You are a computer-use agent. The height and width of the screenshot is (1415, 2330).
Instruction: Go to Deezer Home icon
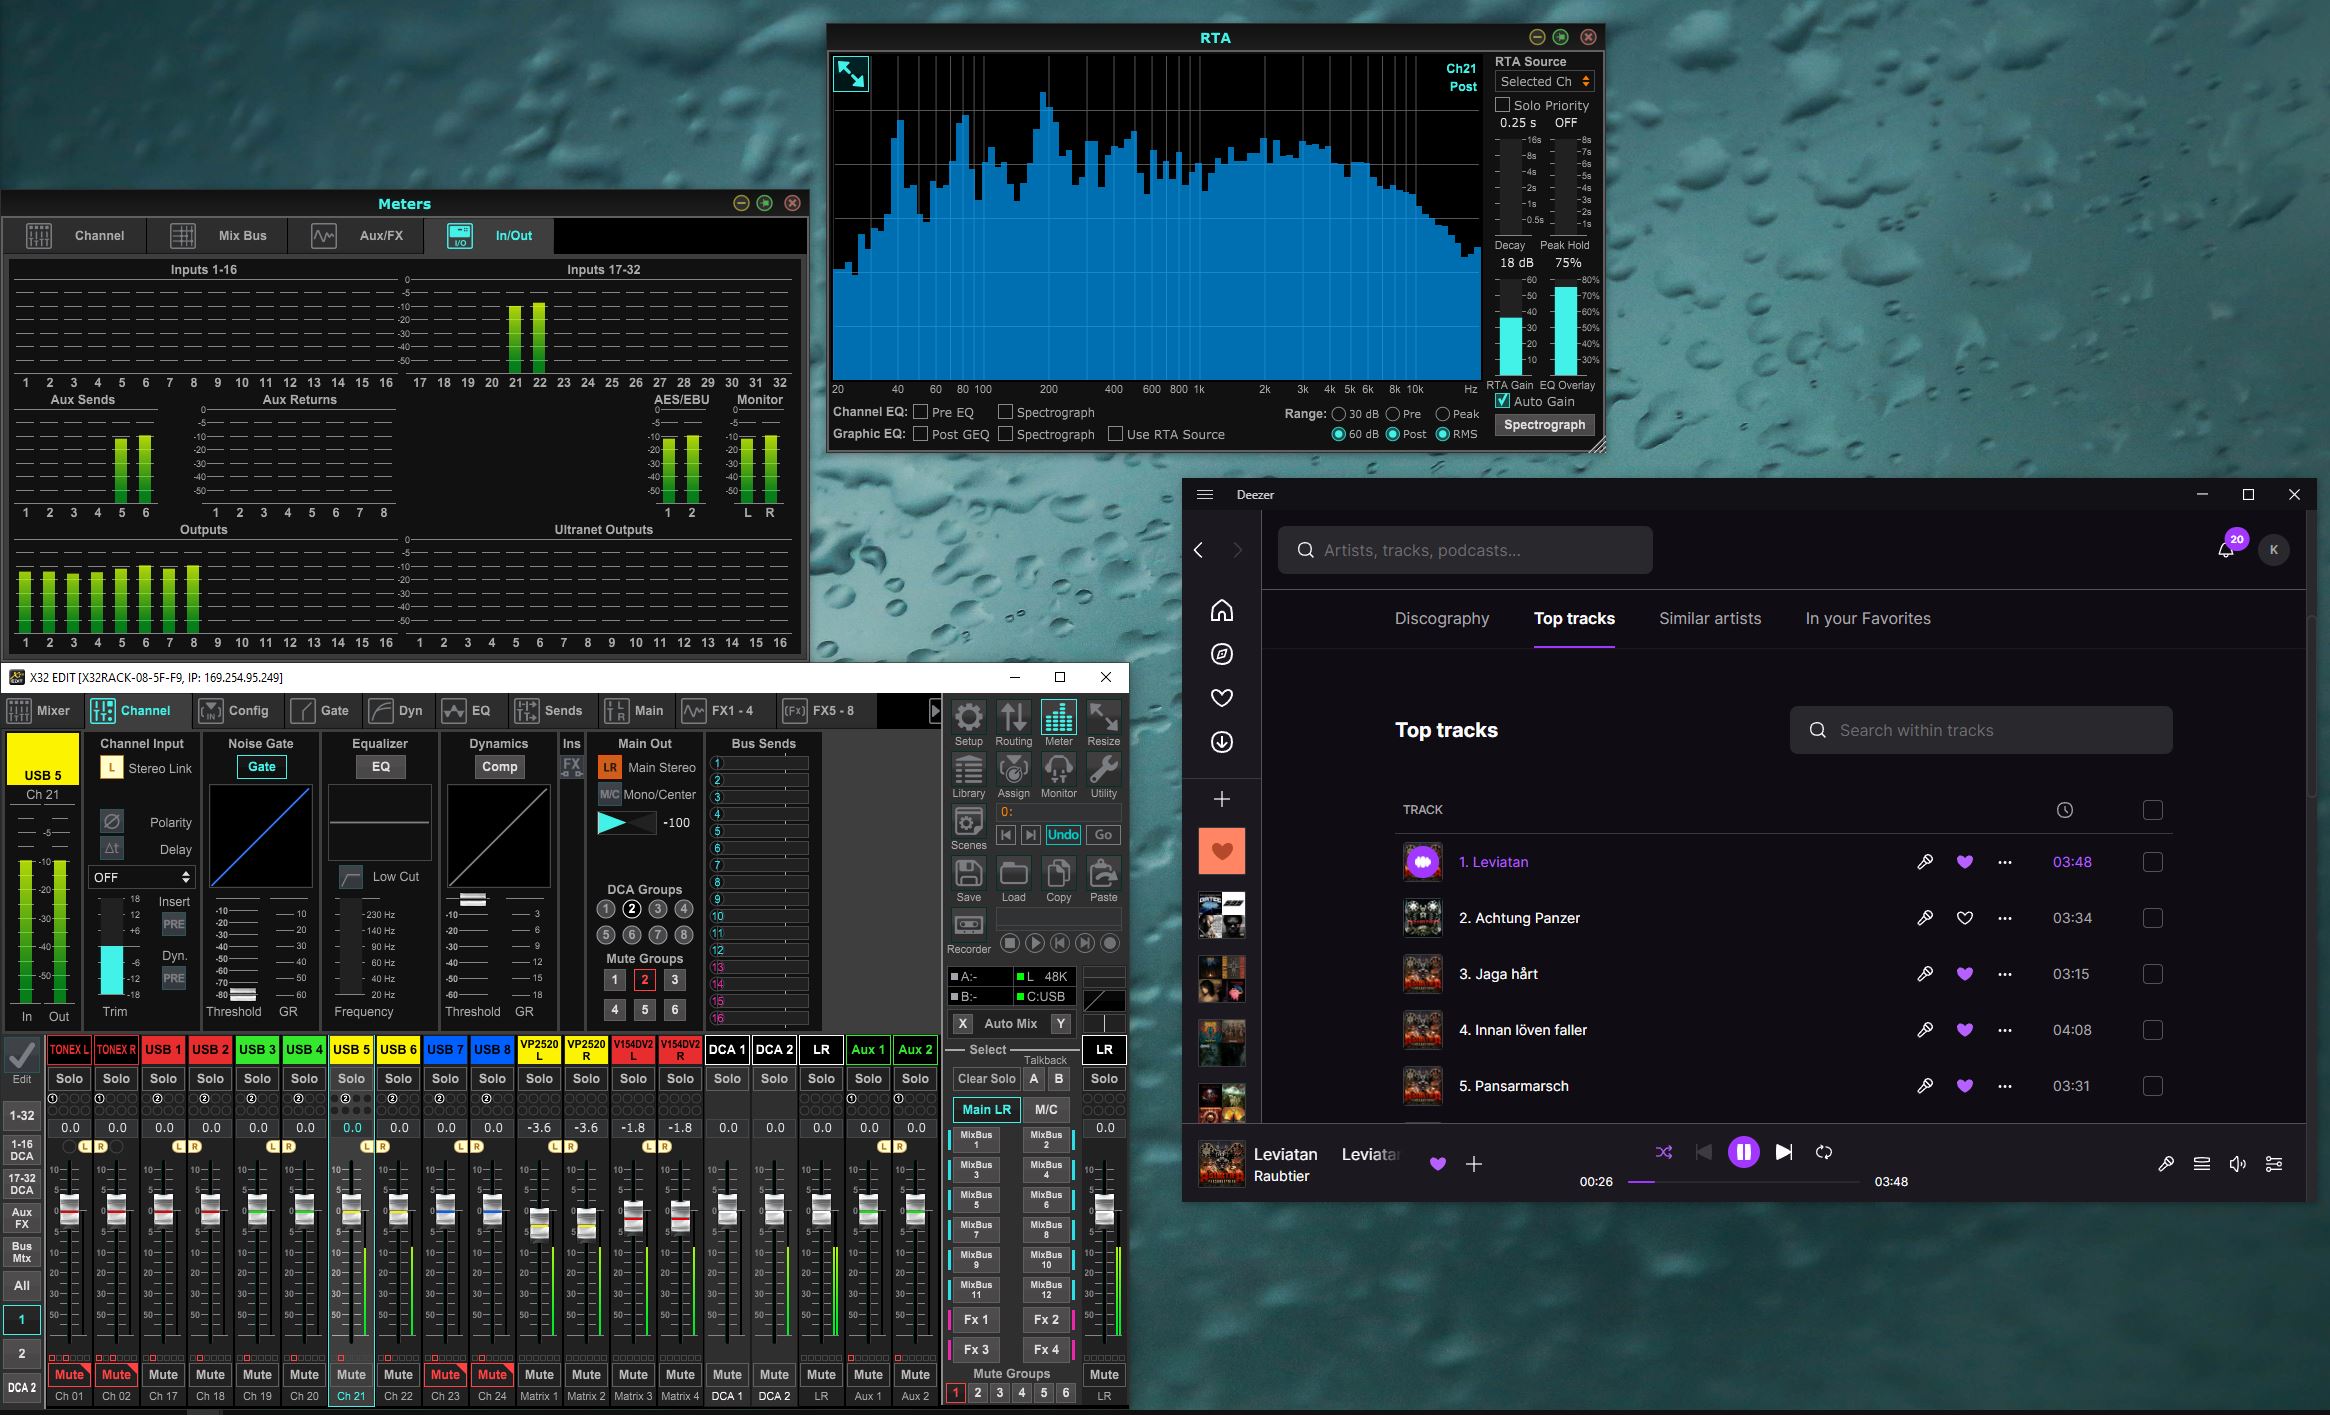1221,610
